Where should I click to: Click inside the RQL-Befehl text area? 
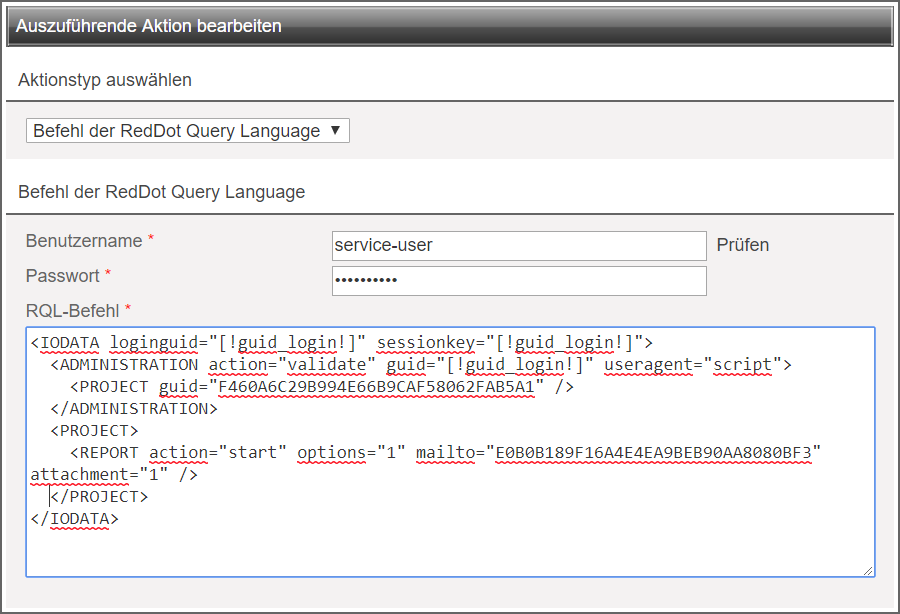pyautogui.click(x=451, y=452)
